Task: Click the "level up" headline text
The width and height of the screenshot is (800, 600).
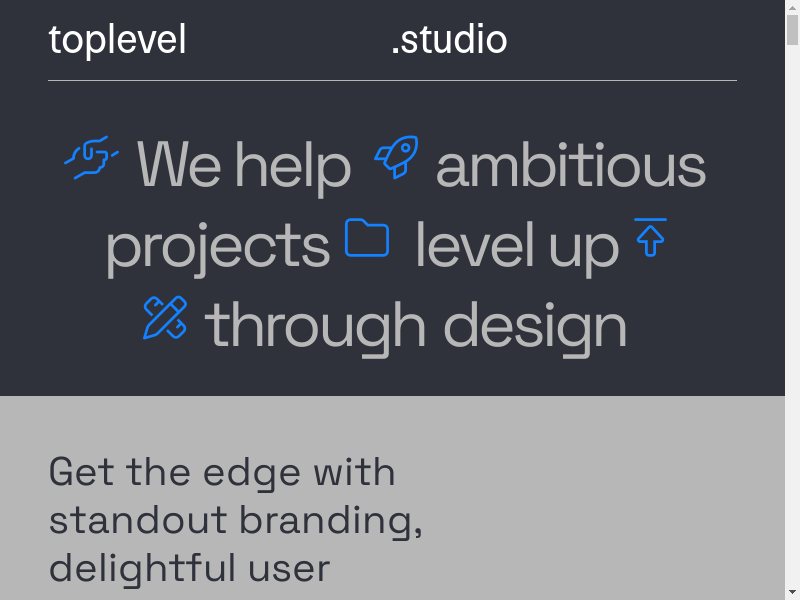Action: click(517, 247)
